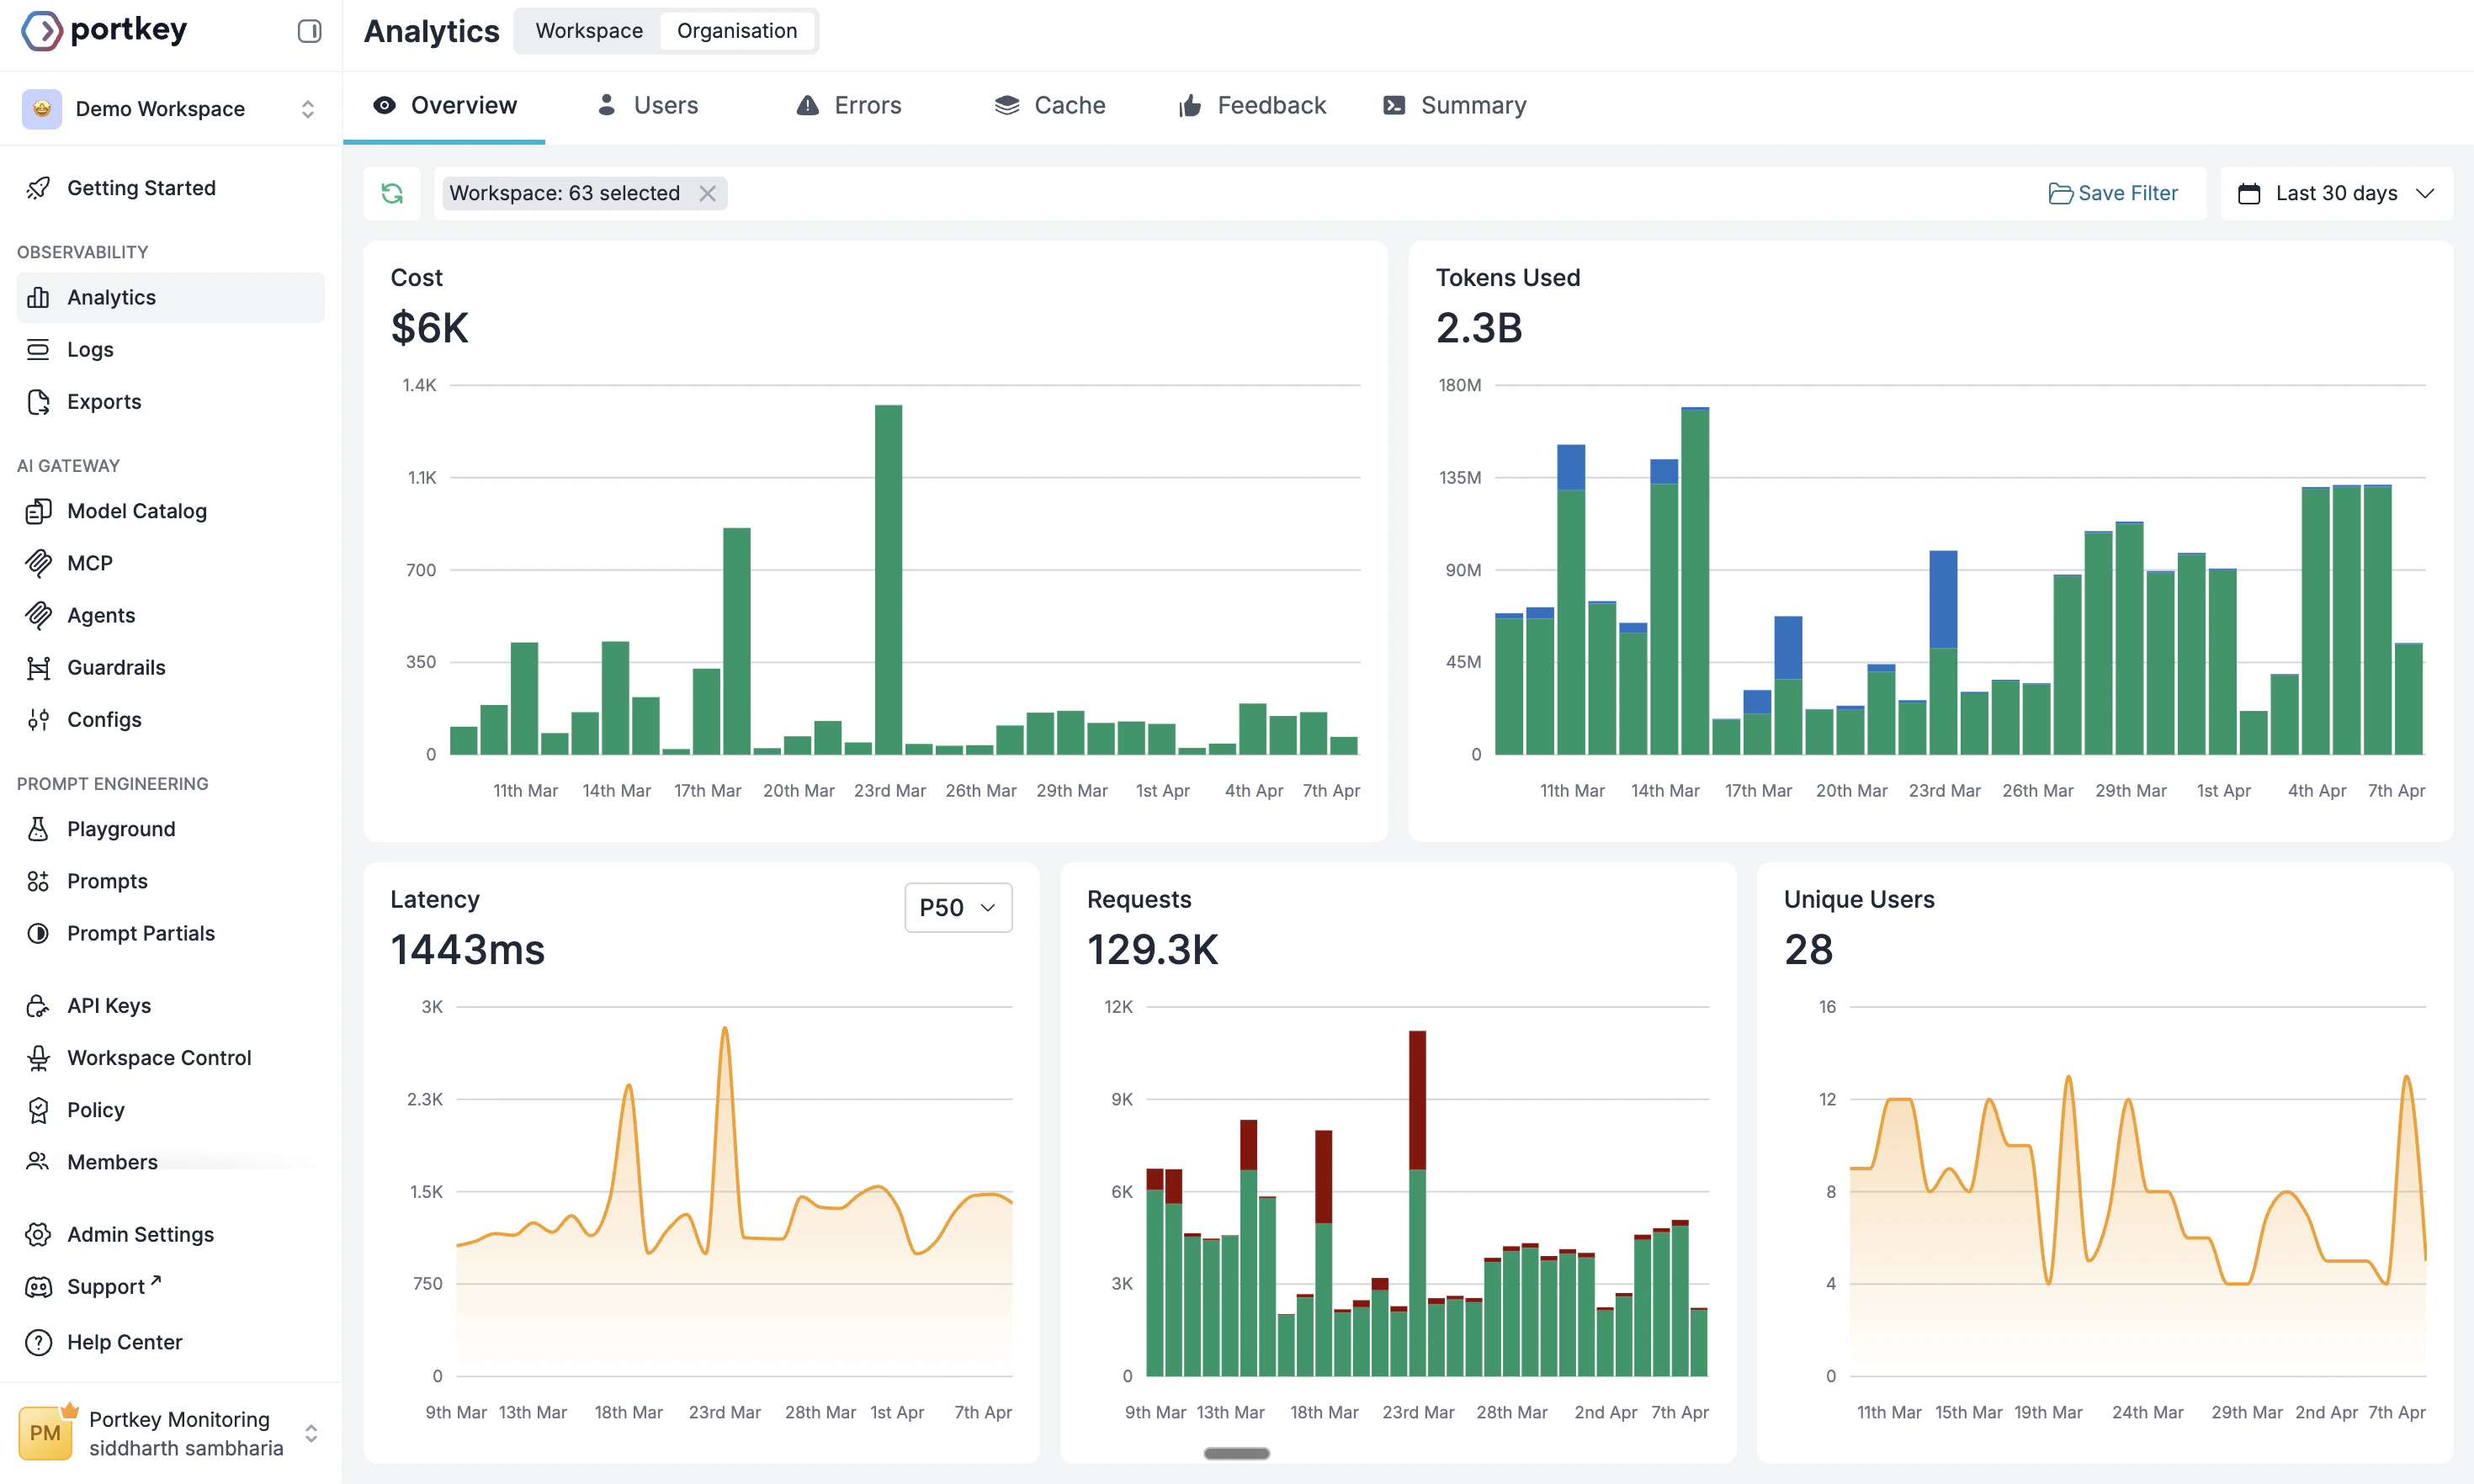The image size is (2474, 1484).
Task: Open the Prompt Playground
Action: pyautogui.click(x=121, y=828)
